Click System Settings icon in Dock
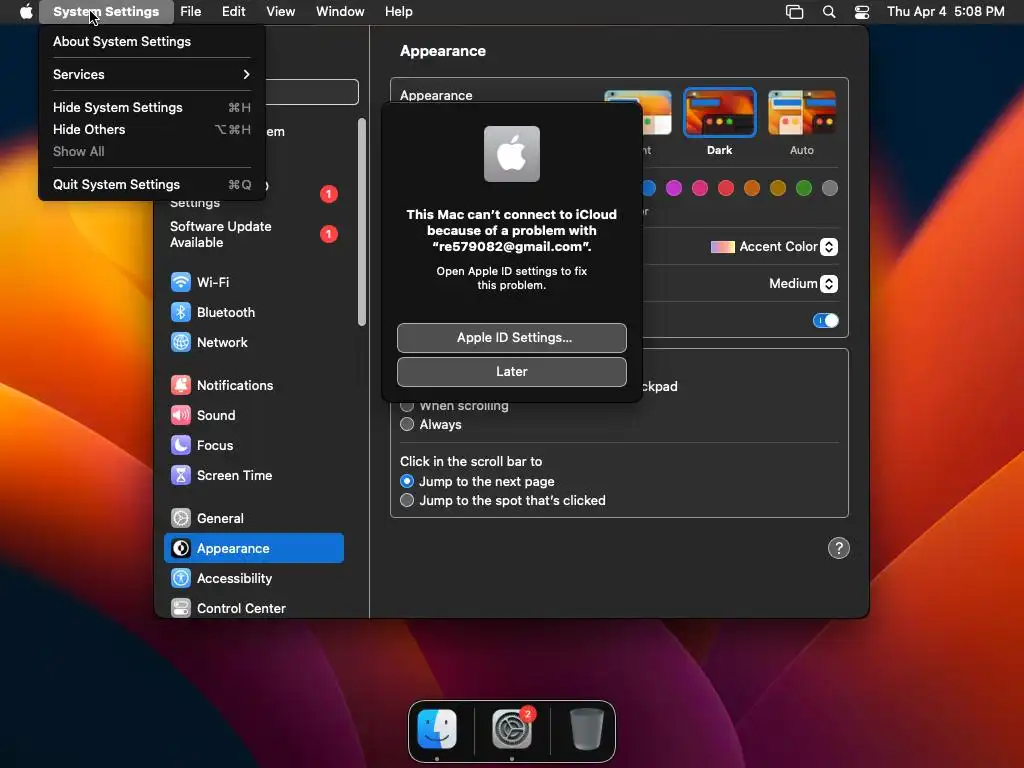The height and width of the screenshot is (768, 1024). 512,729
